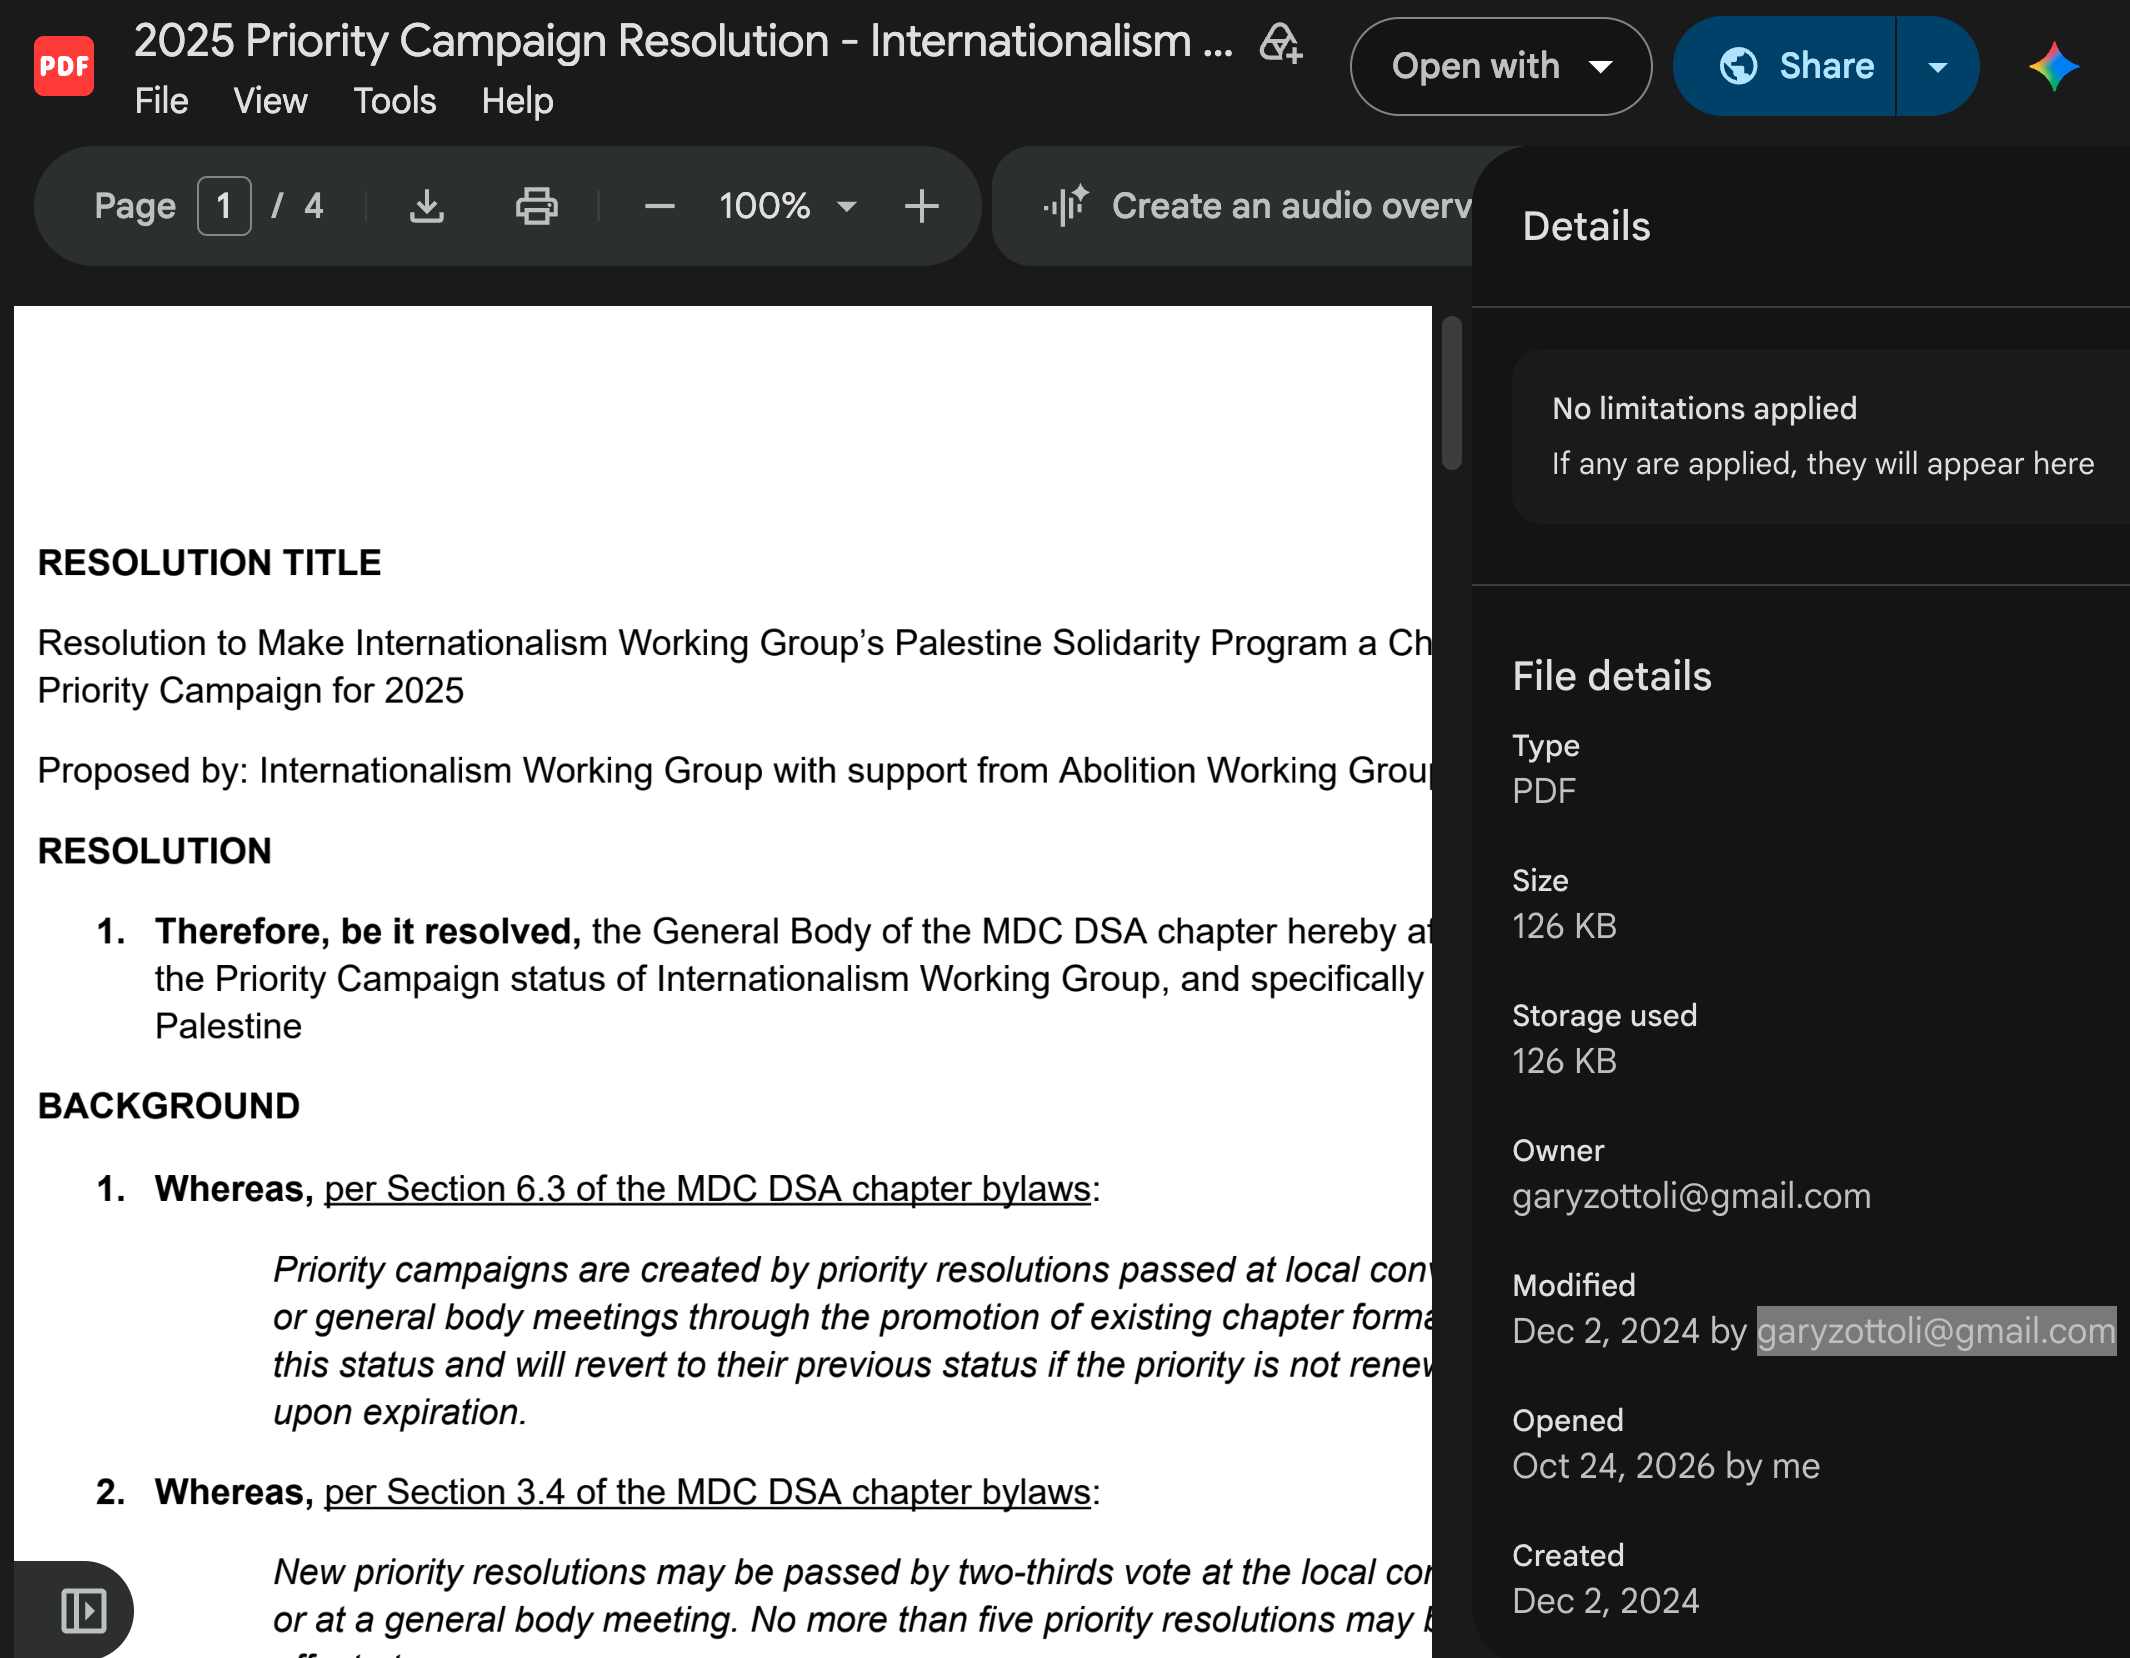Toggle the sidebar panel icon at bottom left
Viewport: 2130px width, 1658px height.
[x=83, y=1610]
